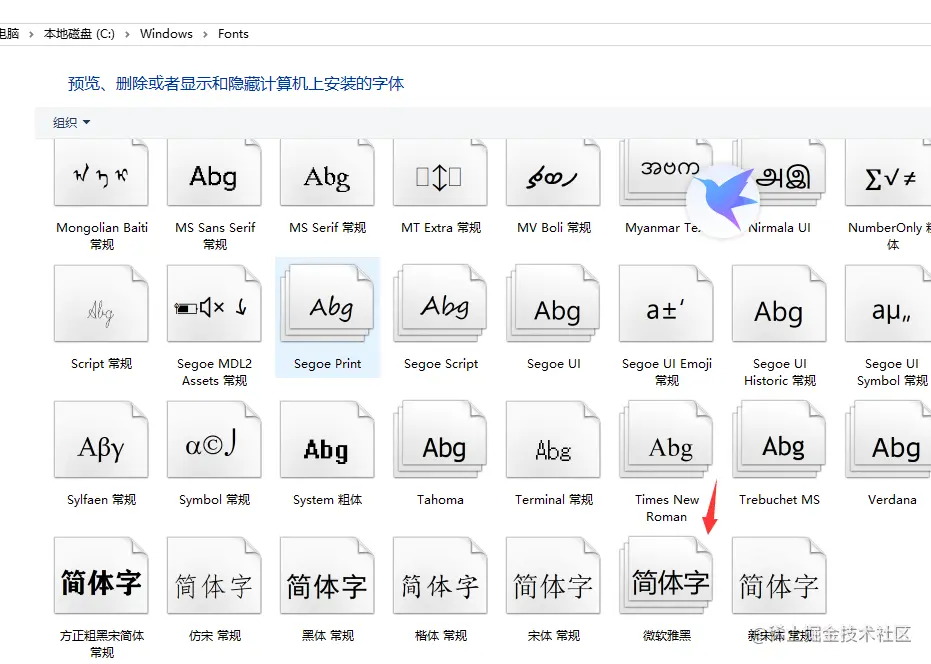Select the MS Serif font icon
The height and width of the screenshot is (664, 931).
[x=327, y=173]
